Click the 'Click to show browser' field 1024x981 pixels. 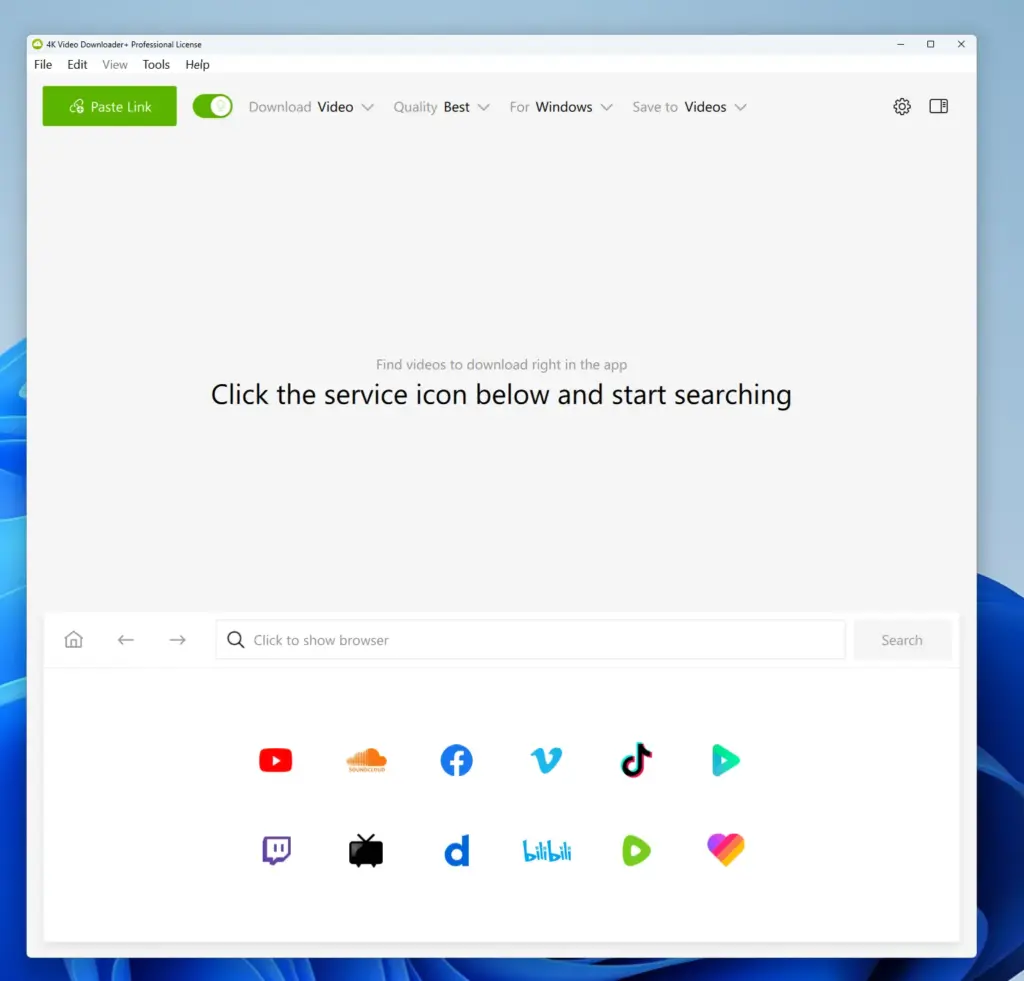pyautogui.click(x=530, y=640)
